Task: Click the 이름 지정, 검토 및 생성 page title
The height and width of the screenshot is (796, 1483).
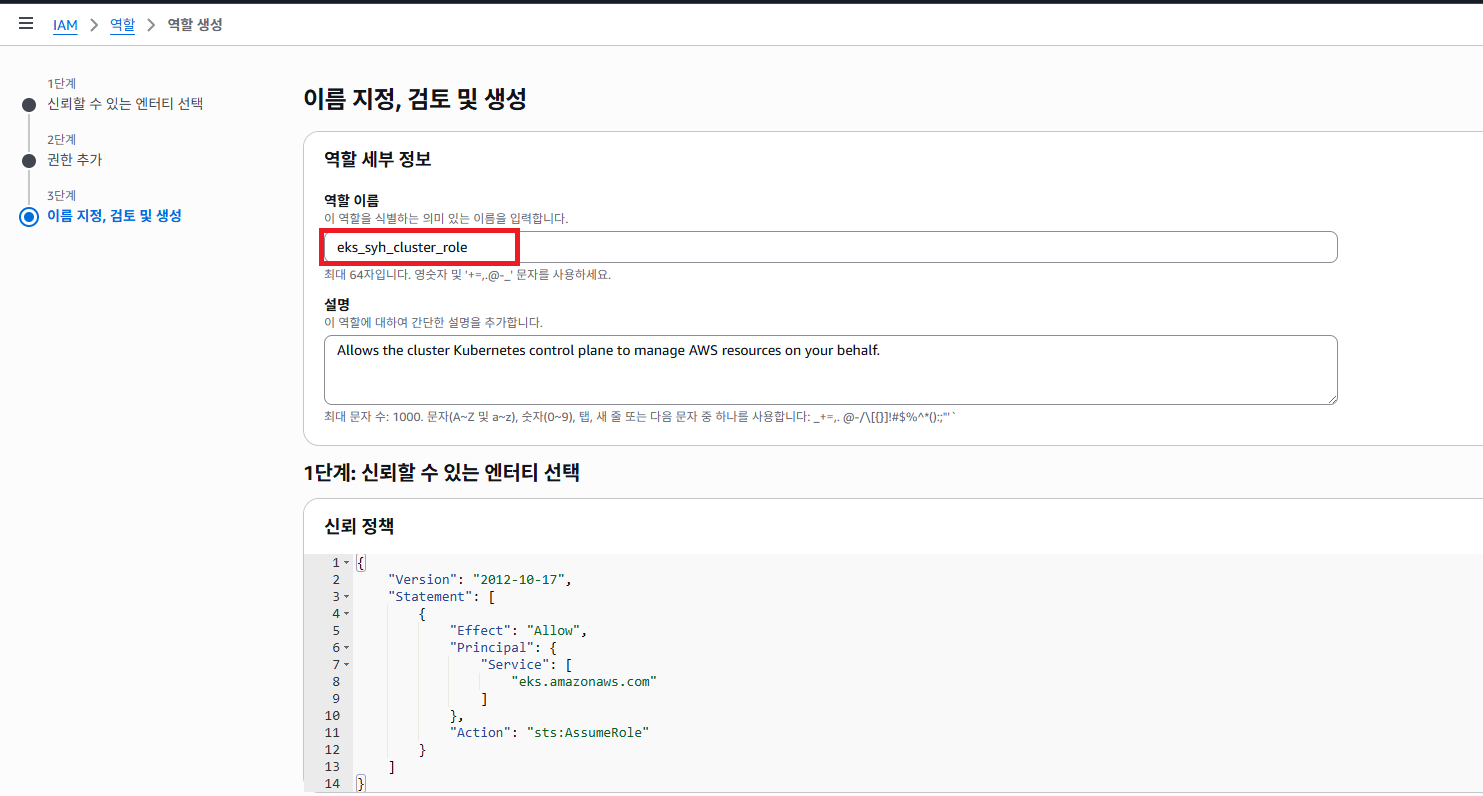Action: [415, 99]
